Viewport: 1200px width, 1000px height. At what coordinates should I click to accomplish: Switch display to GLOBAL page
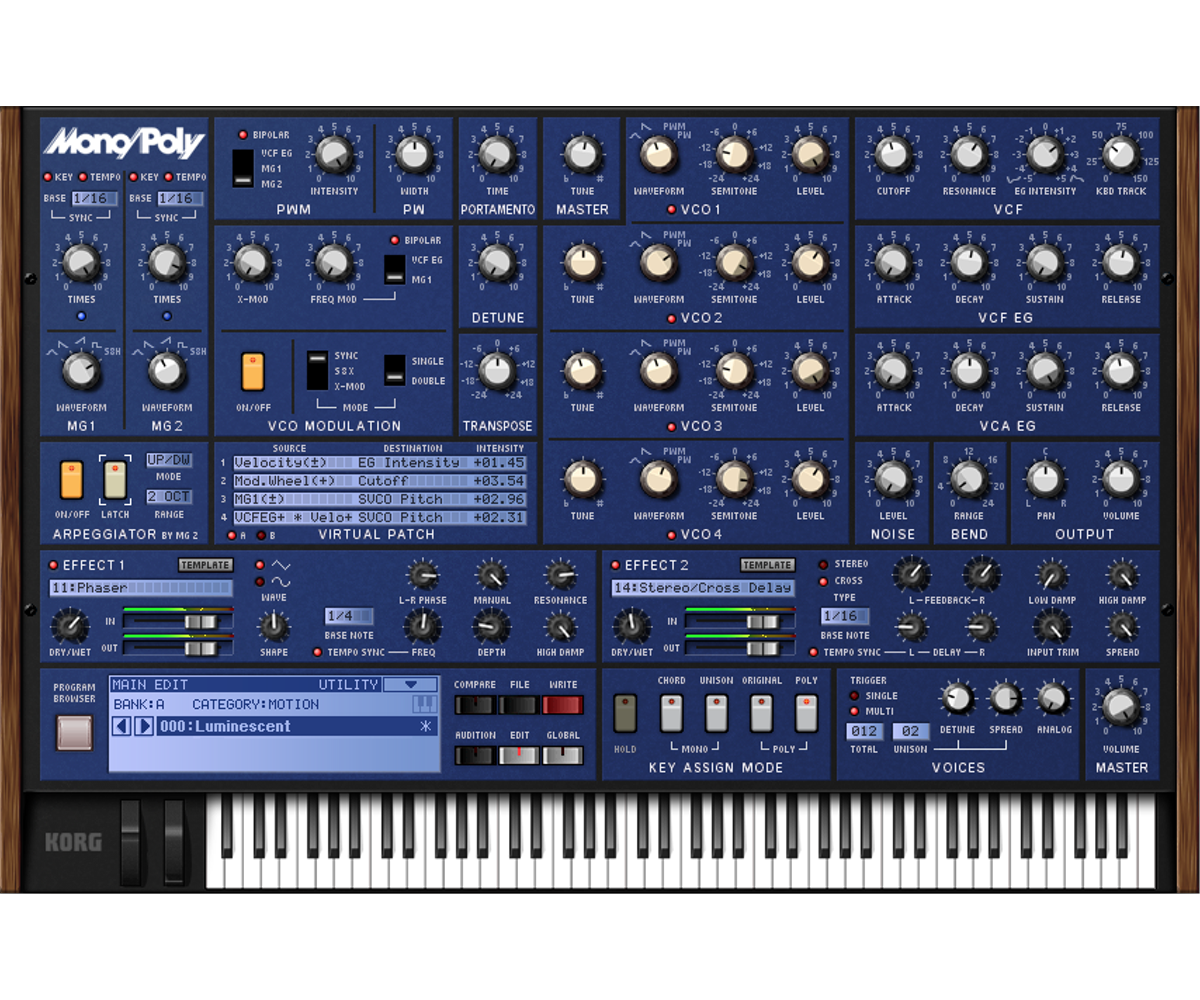[x=563, y=755]
